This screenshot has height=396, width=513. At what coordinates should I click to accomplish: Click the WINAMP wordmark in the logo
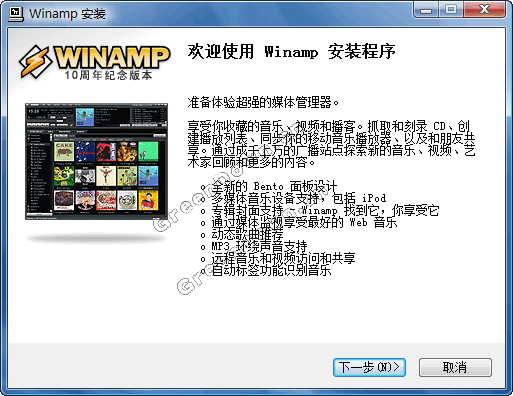coord(112,58)
